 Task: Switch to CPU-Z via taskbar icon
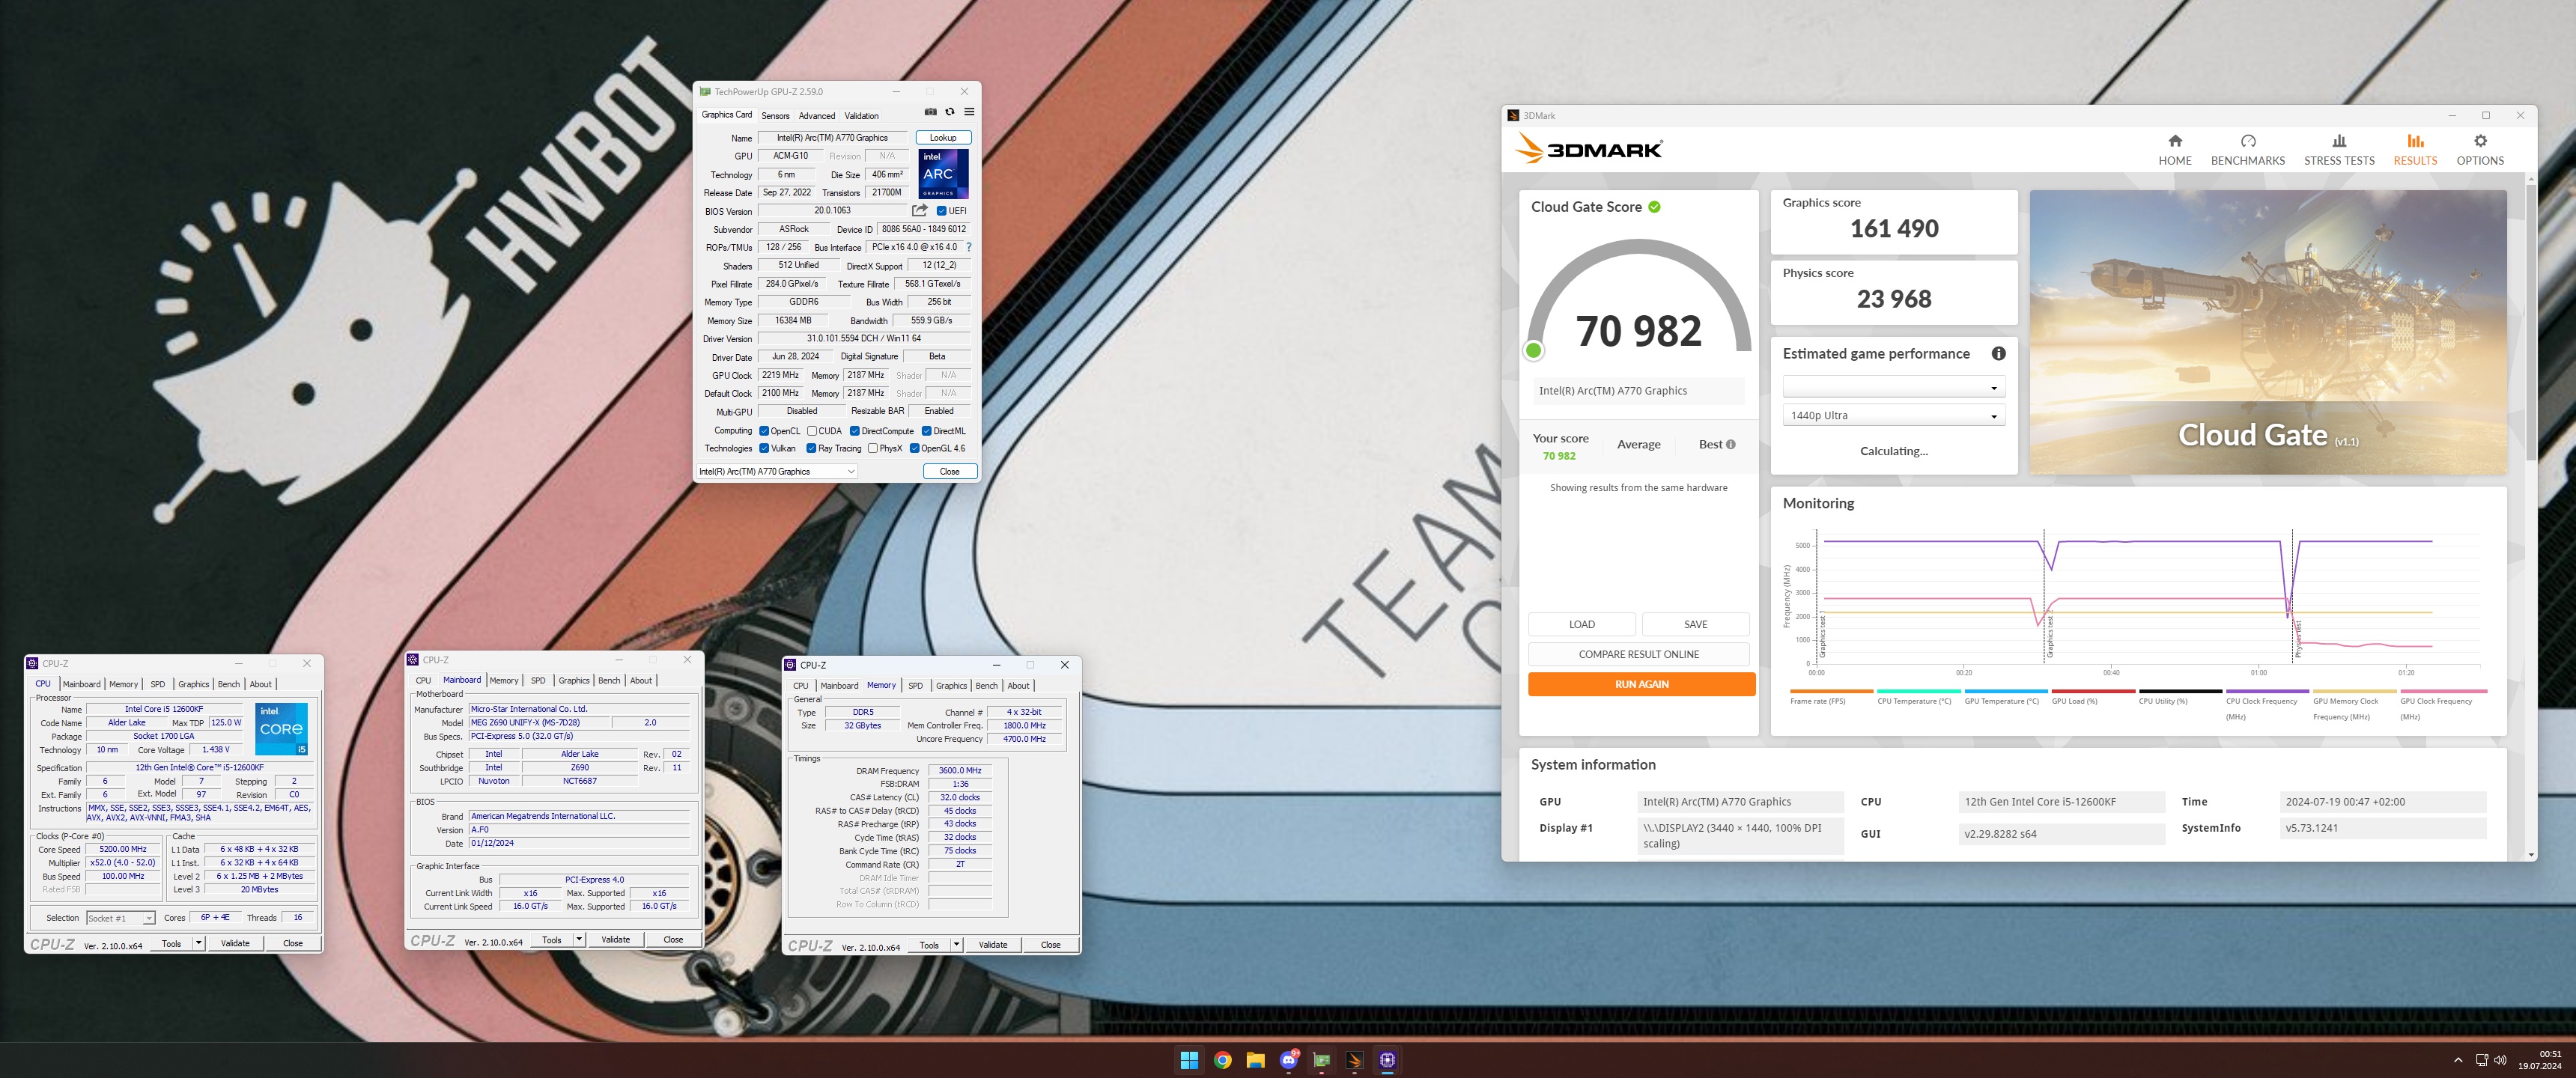pyautogui.click(x=1387, y=1060)
